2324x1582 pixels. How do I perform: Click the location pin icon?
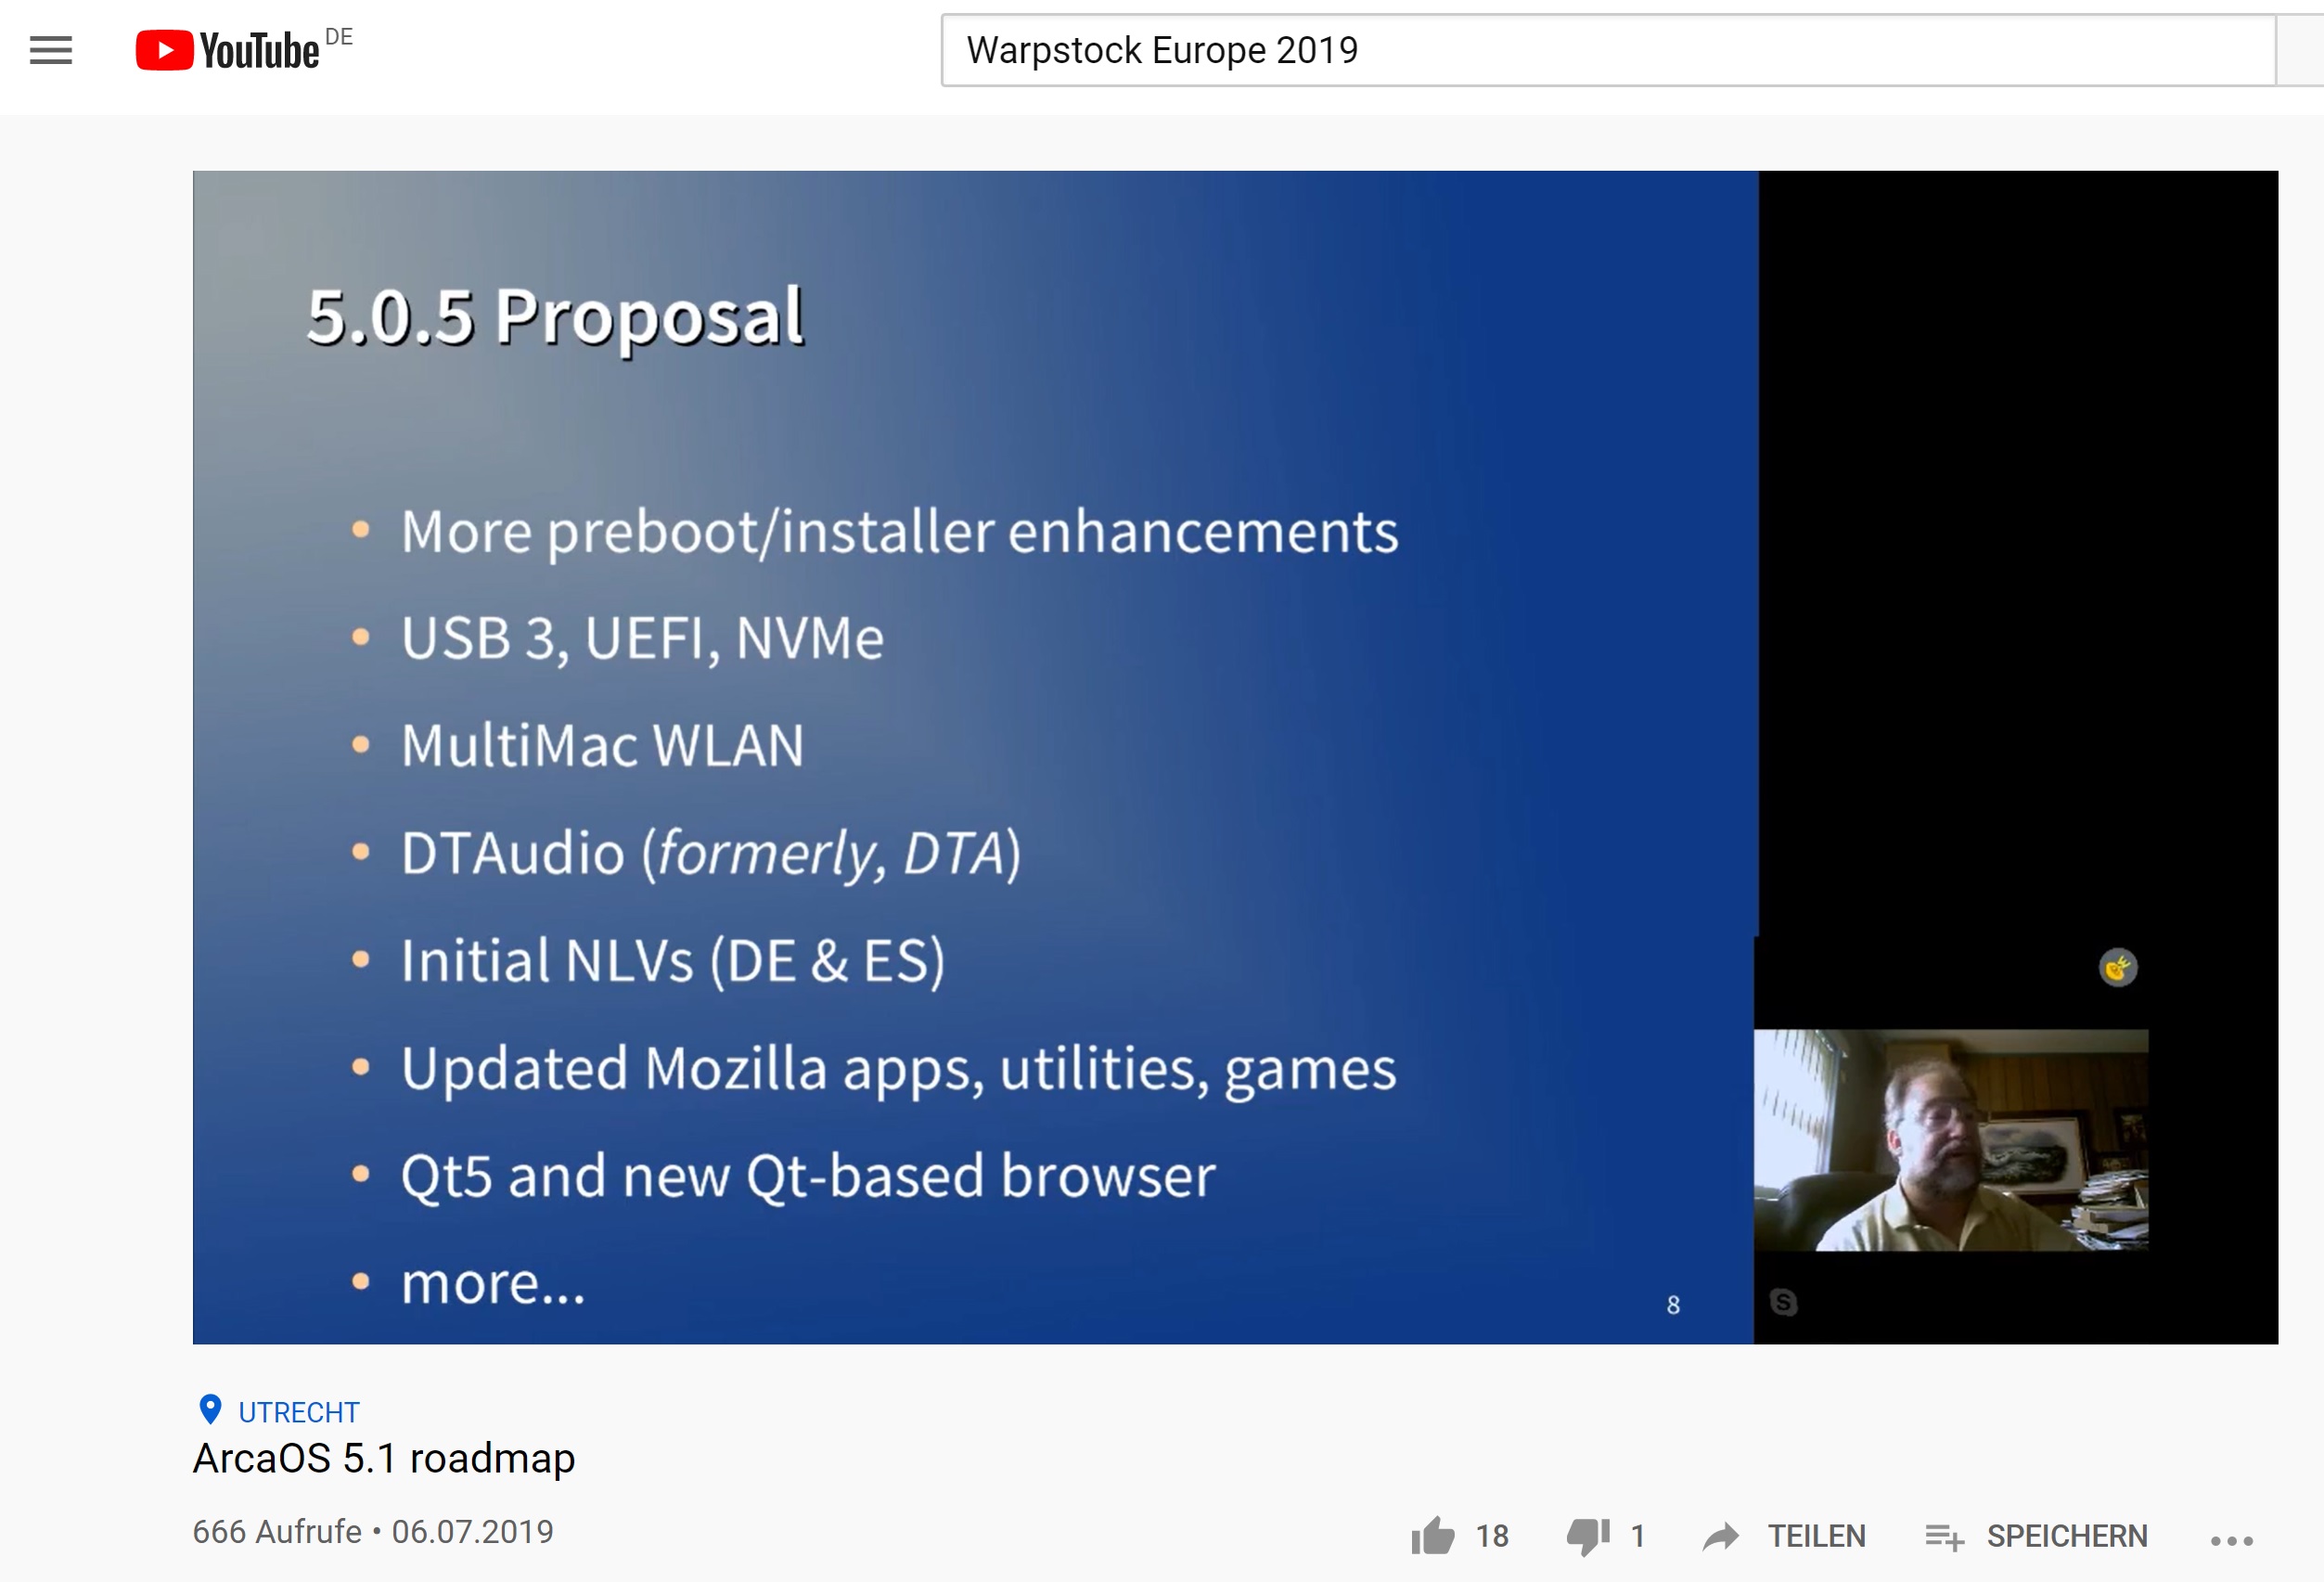(x=210, y=1409)
